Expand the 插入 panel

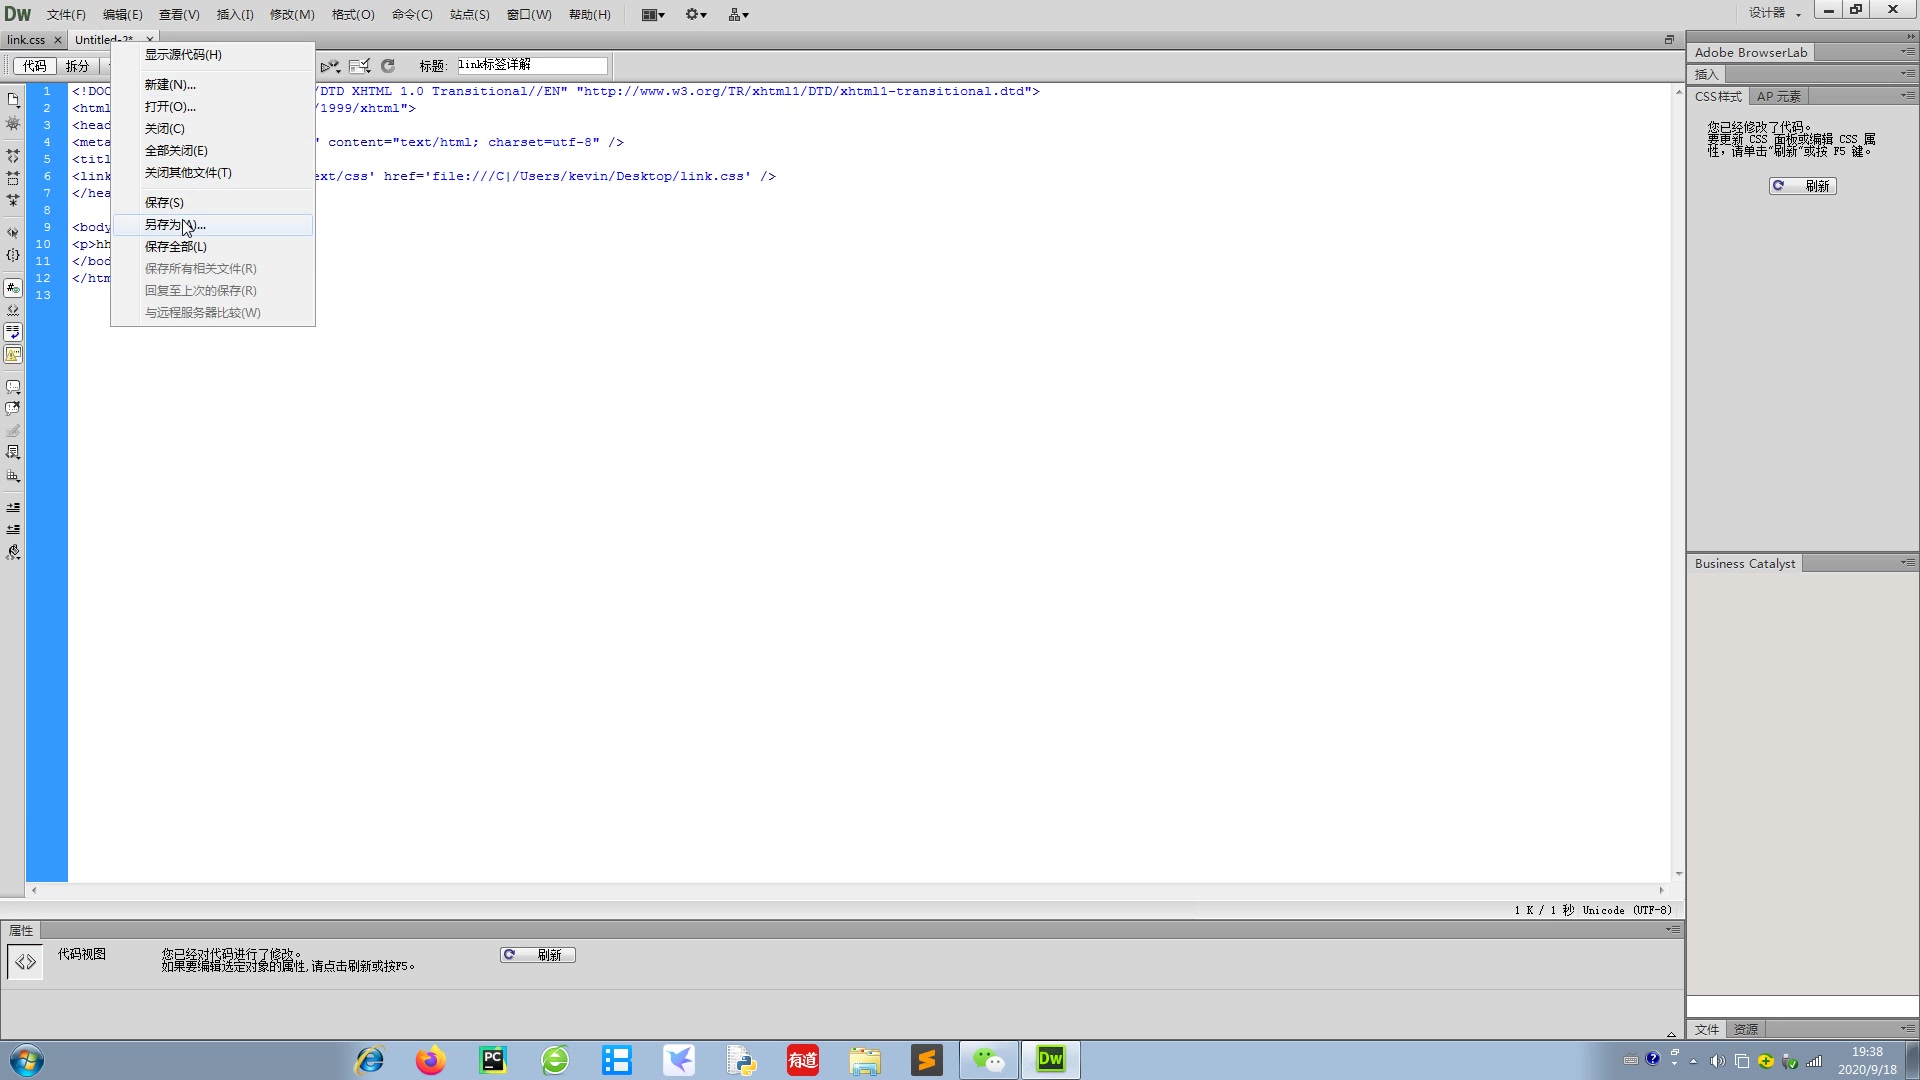tap(1707, 75)
